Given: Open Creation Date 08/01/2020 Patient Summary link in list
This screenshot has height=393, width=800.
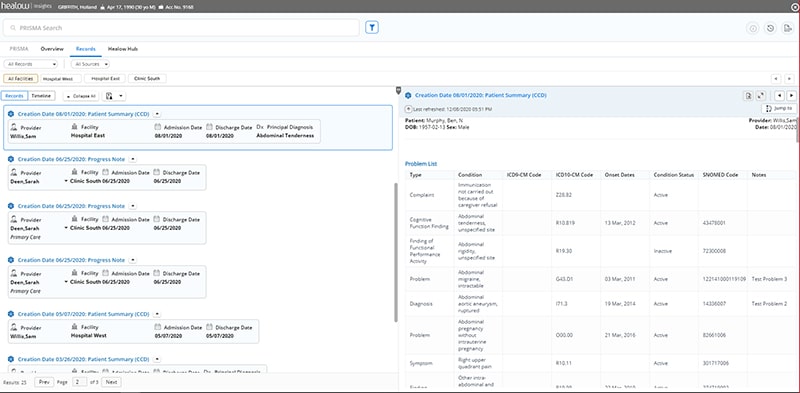Looking at the screenshot, I should (x=83, y=114).
